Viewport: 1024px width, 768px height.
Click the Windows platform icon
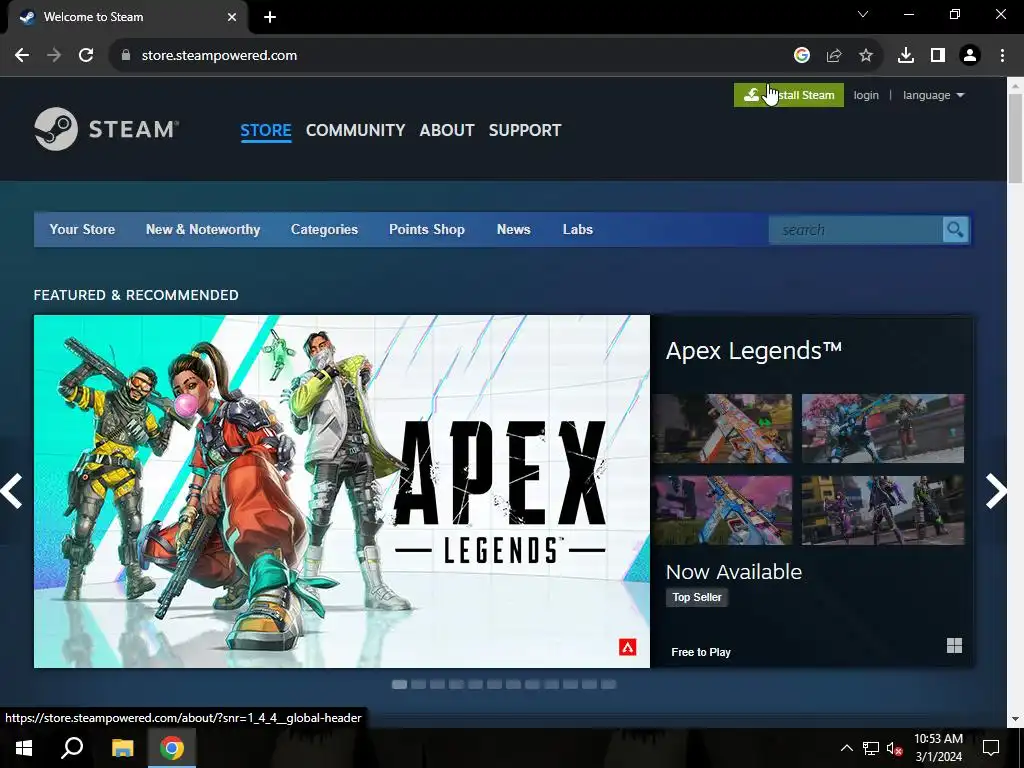(x=954, y=645)
